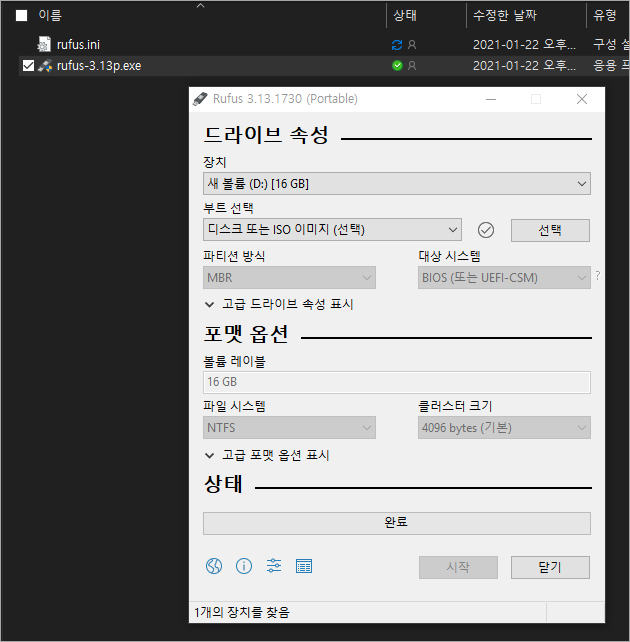This screenshot has width=630, height=642.
Task: Click the 구성 설정 type cell for rufus.ini
Action: click(x=611, y=45)
